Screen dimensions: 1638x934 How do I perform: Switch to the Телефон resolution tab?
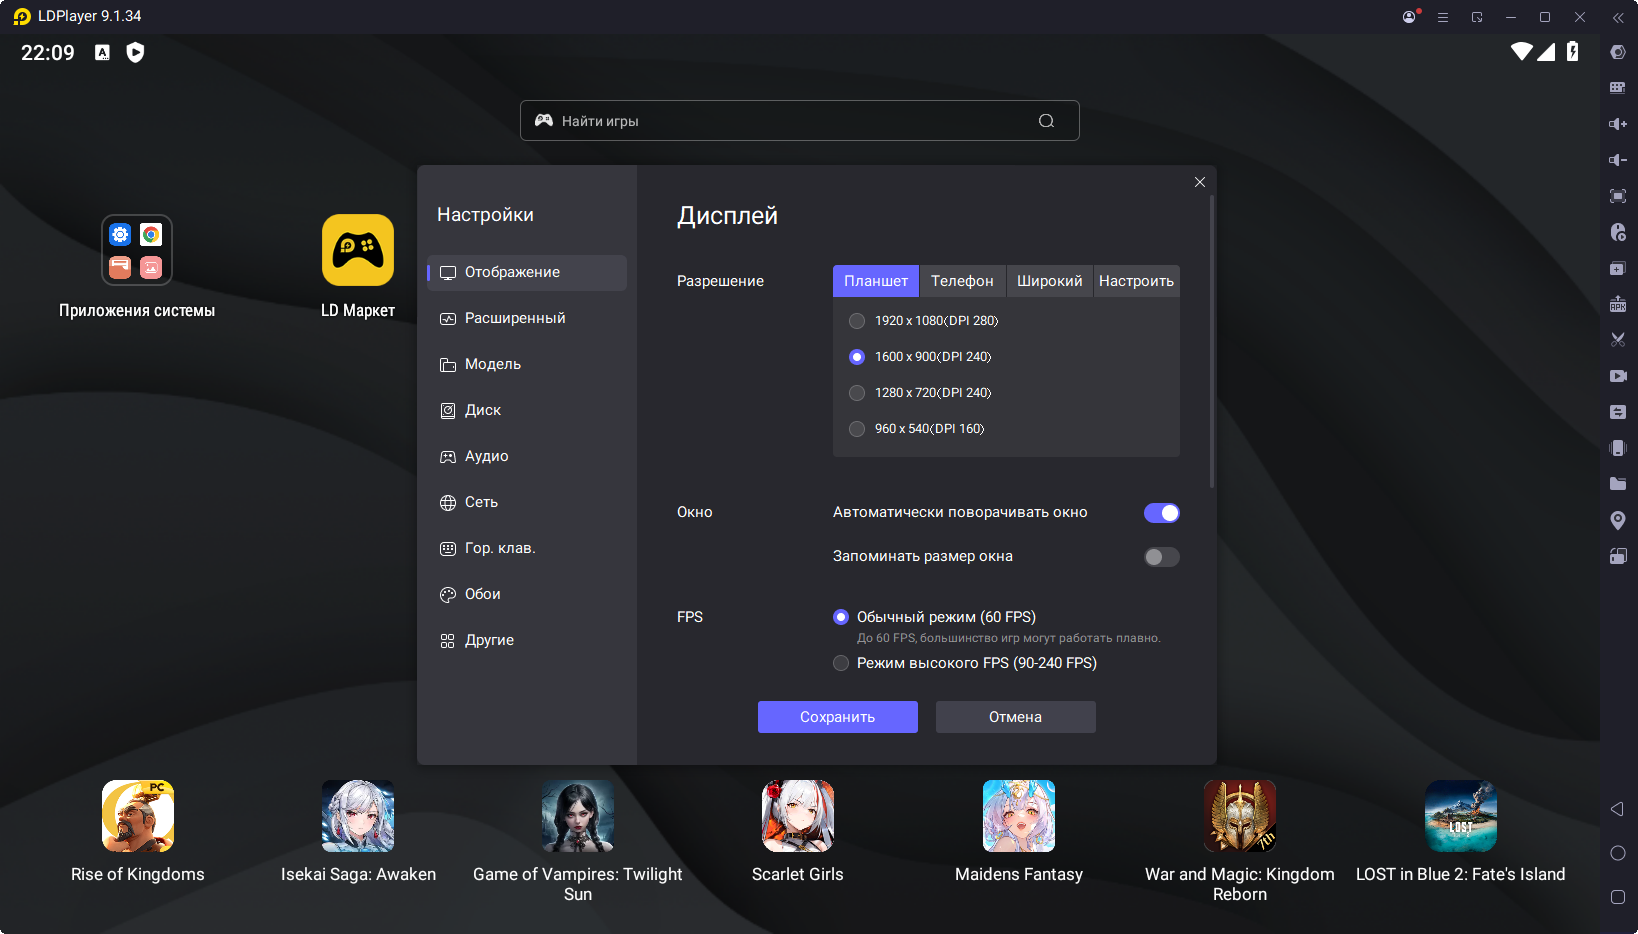(961, 281)
